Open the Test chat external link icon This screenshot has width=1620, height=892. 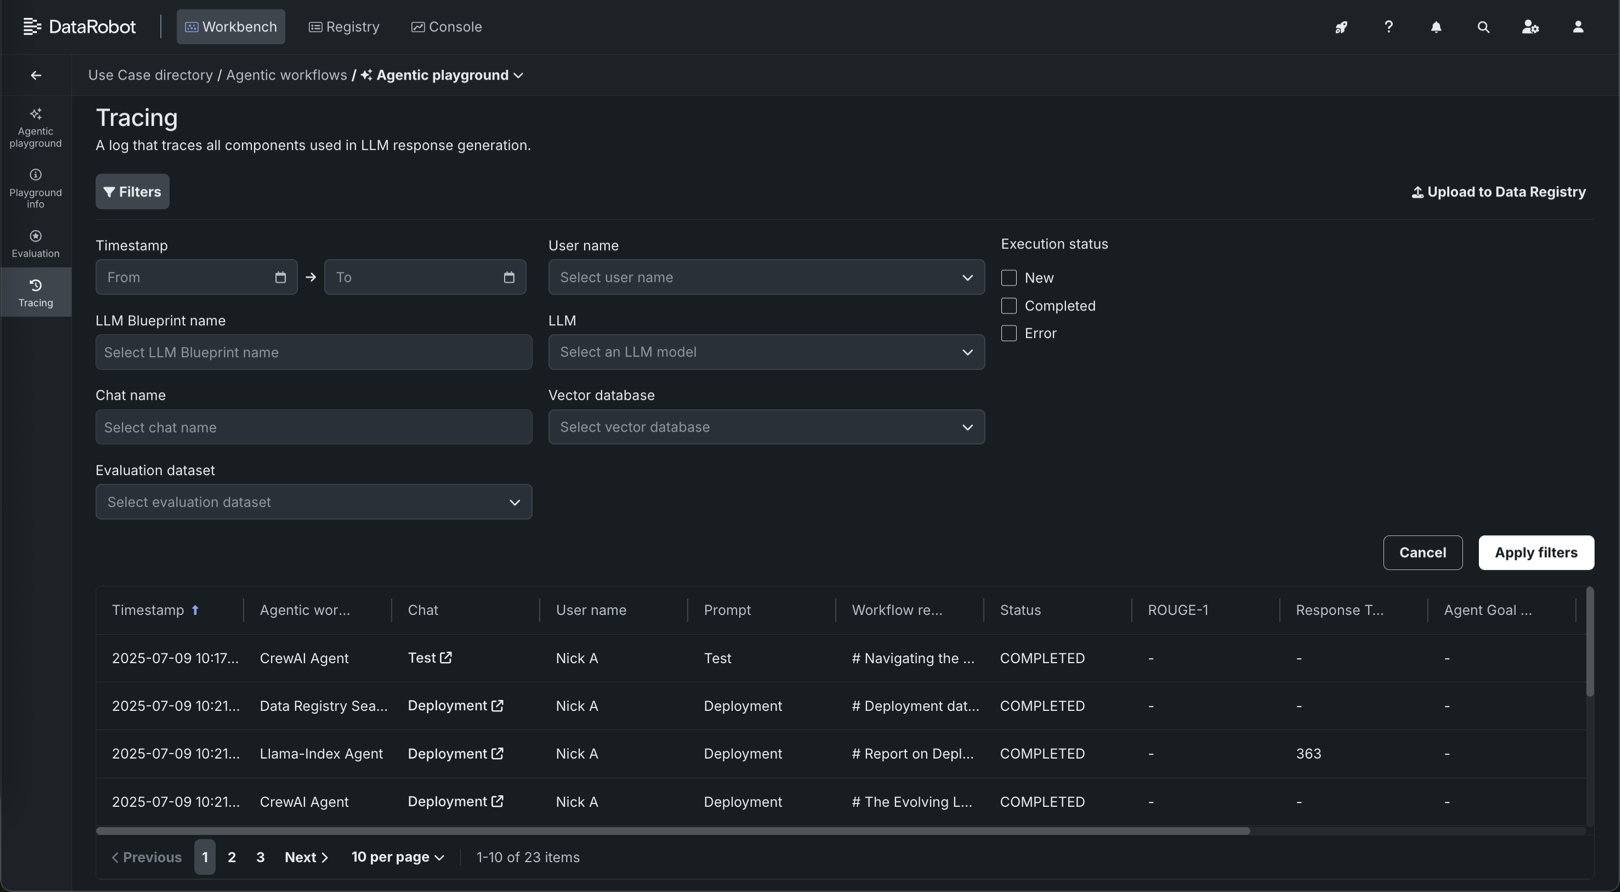(x=446, y=658)
